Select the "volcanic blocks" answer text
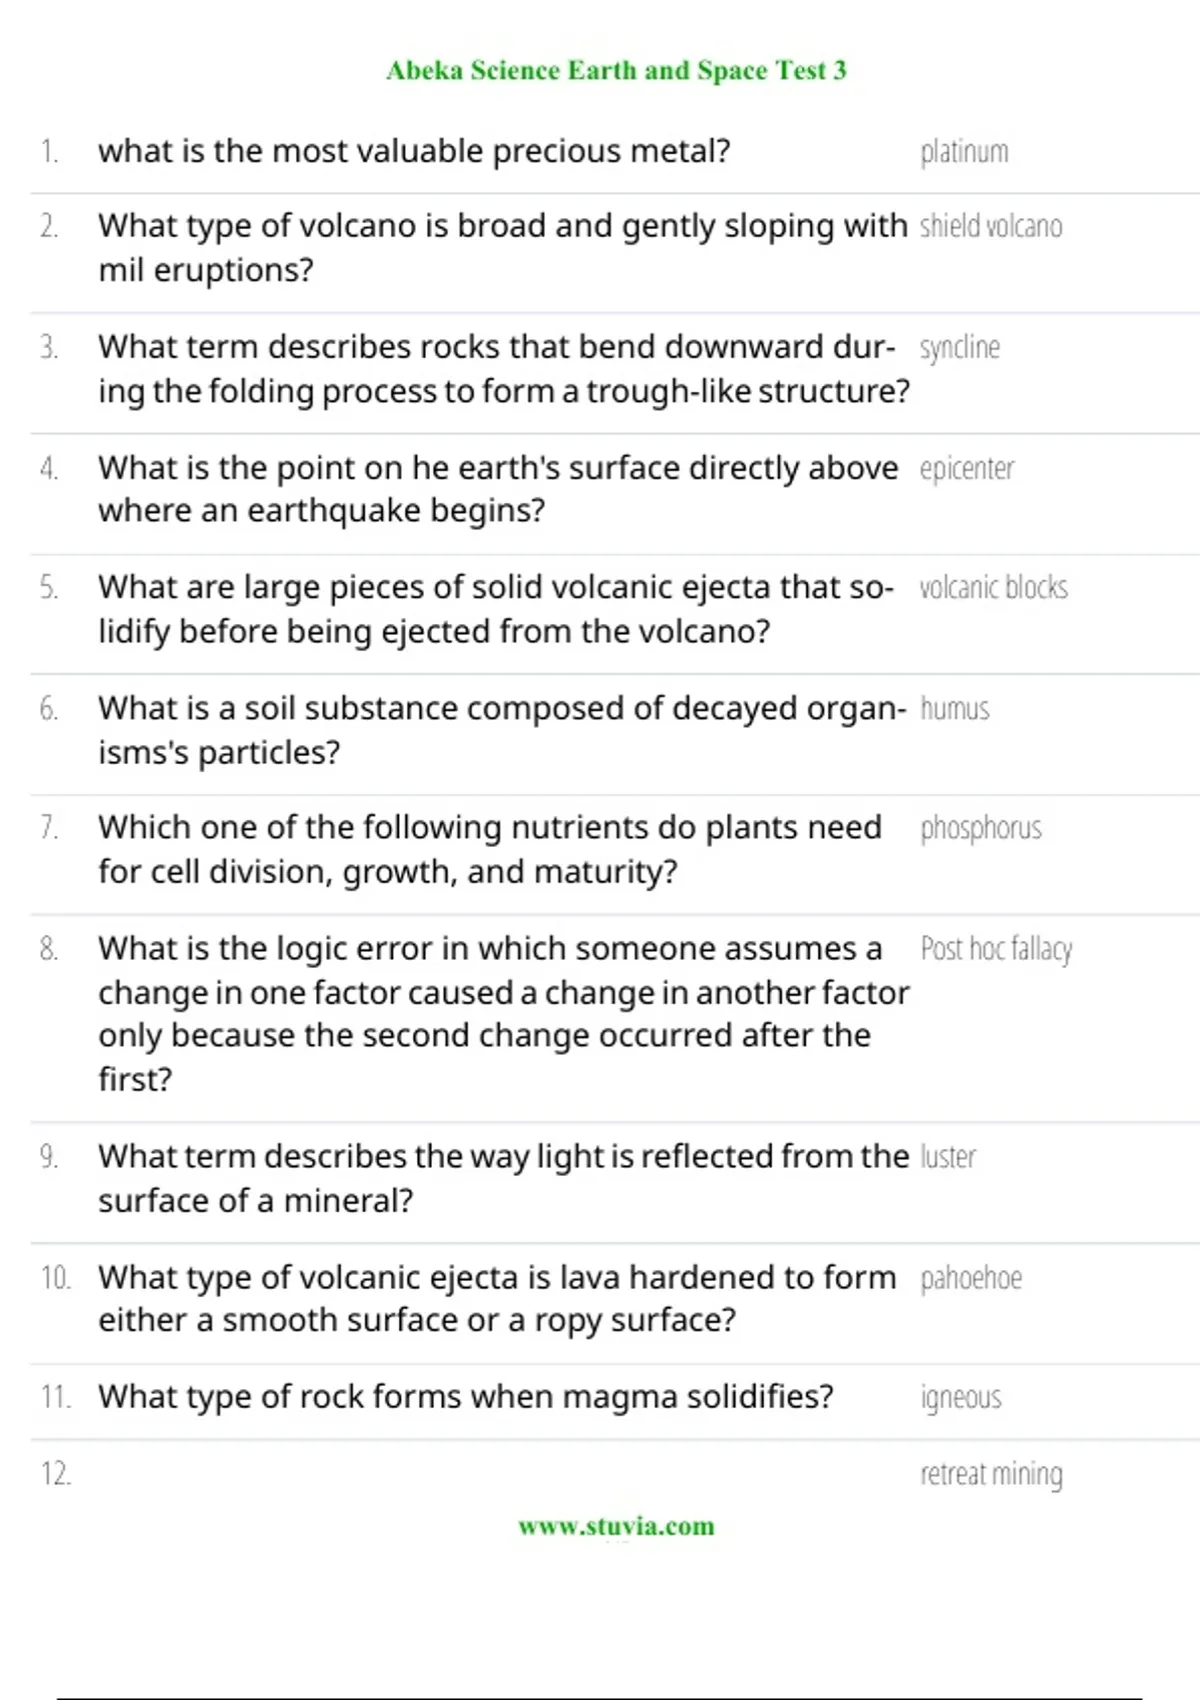The image size is (1200, 1700). point(993,588)
